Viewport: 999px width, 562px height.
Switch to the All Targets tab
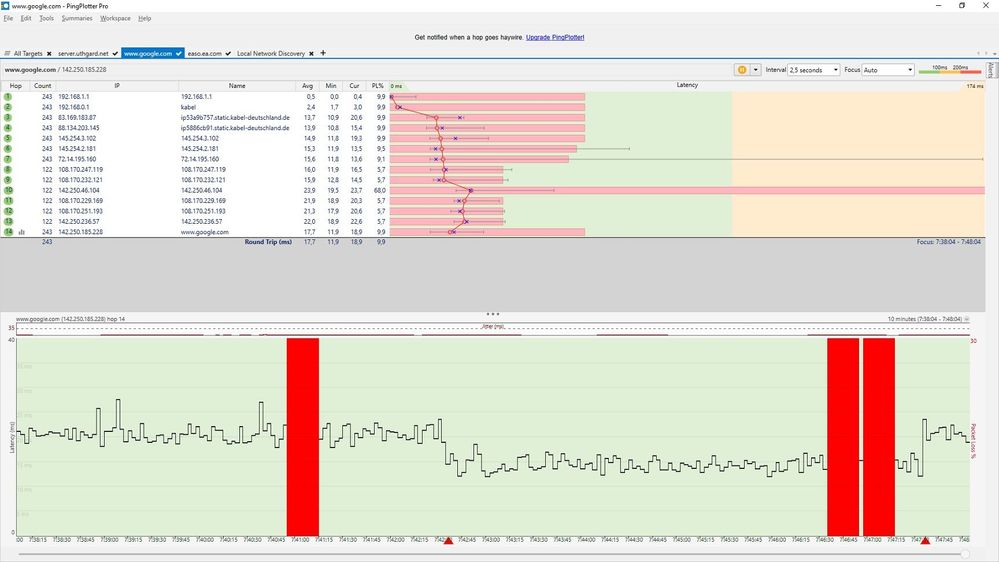point(28,54)
